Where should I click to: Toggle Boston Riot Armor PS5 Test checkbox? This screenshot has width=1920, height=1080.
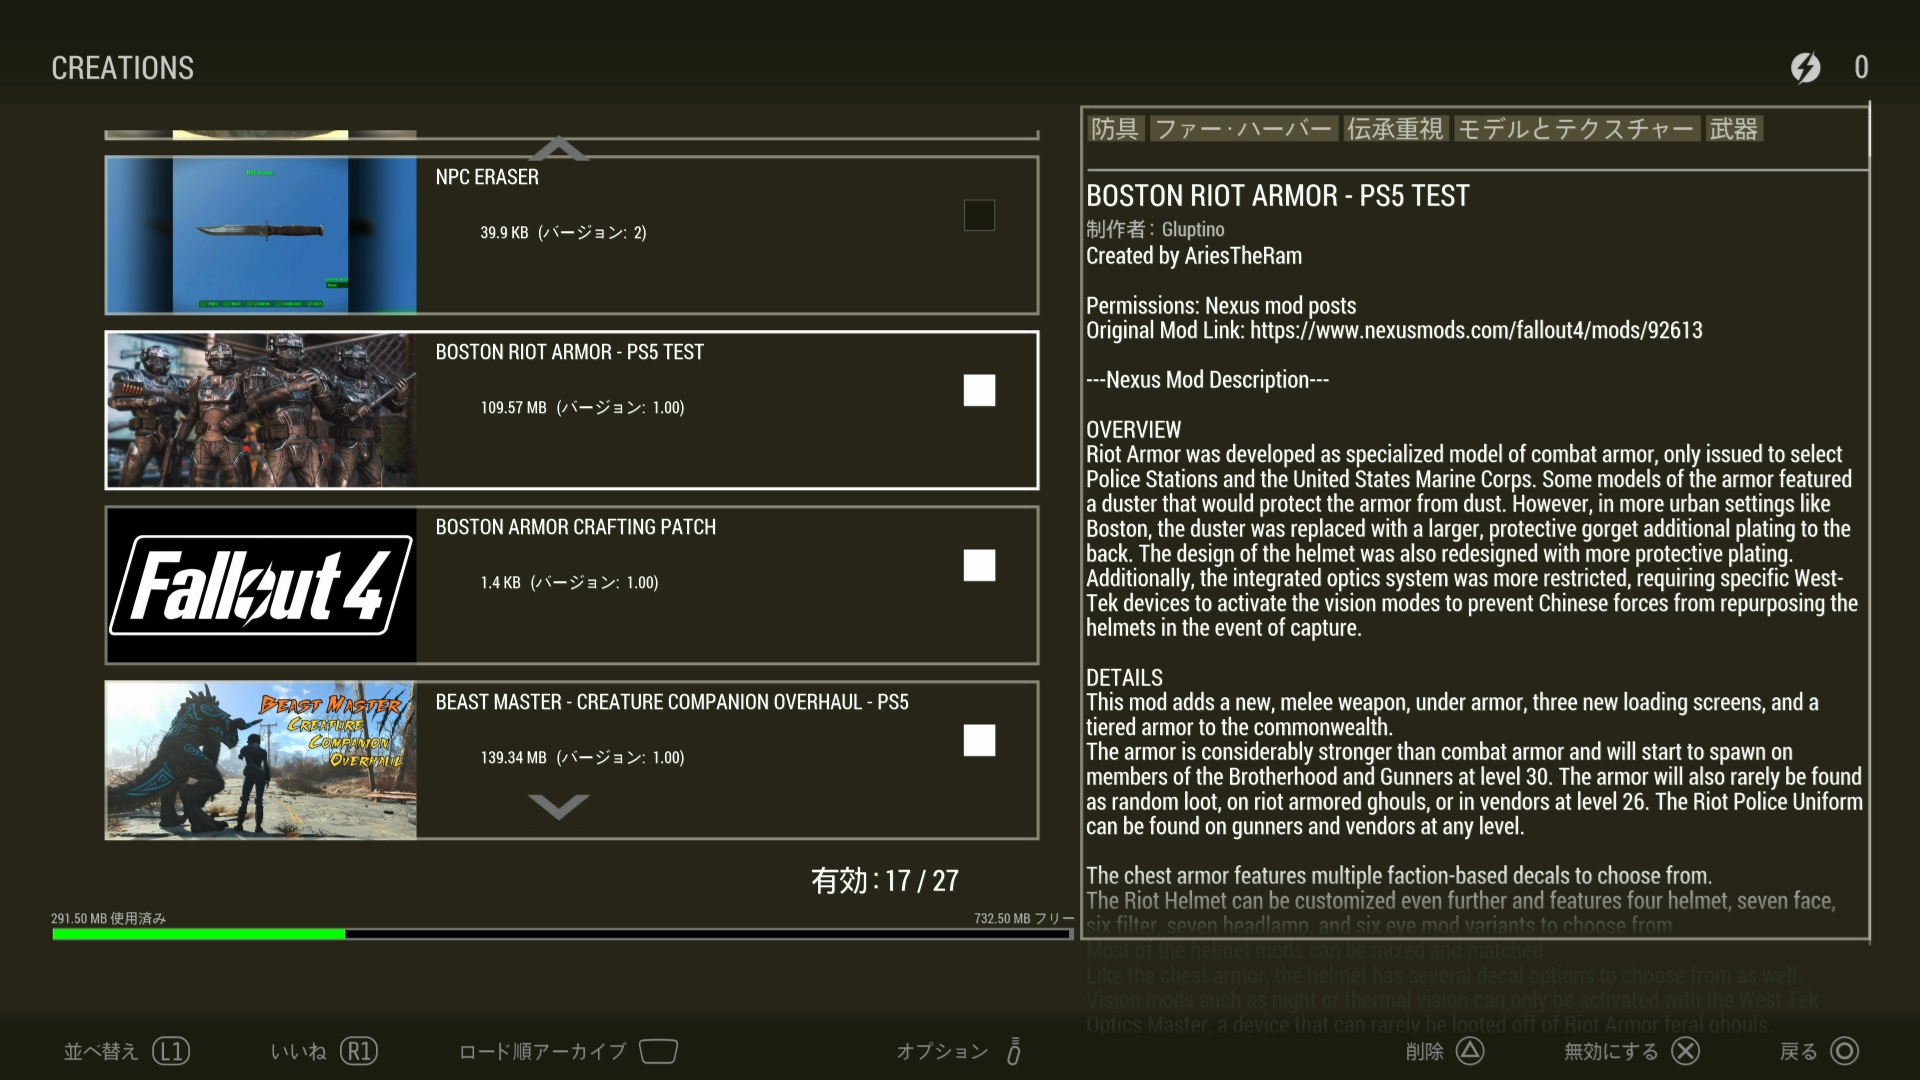click(979, 390)
